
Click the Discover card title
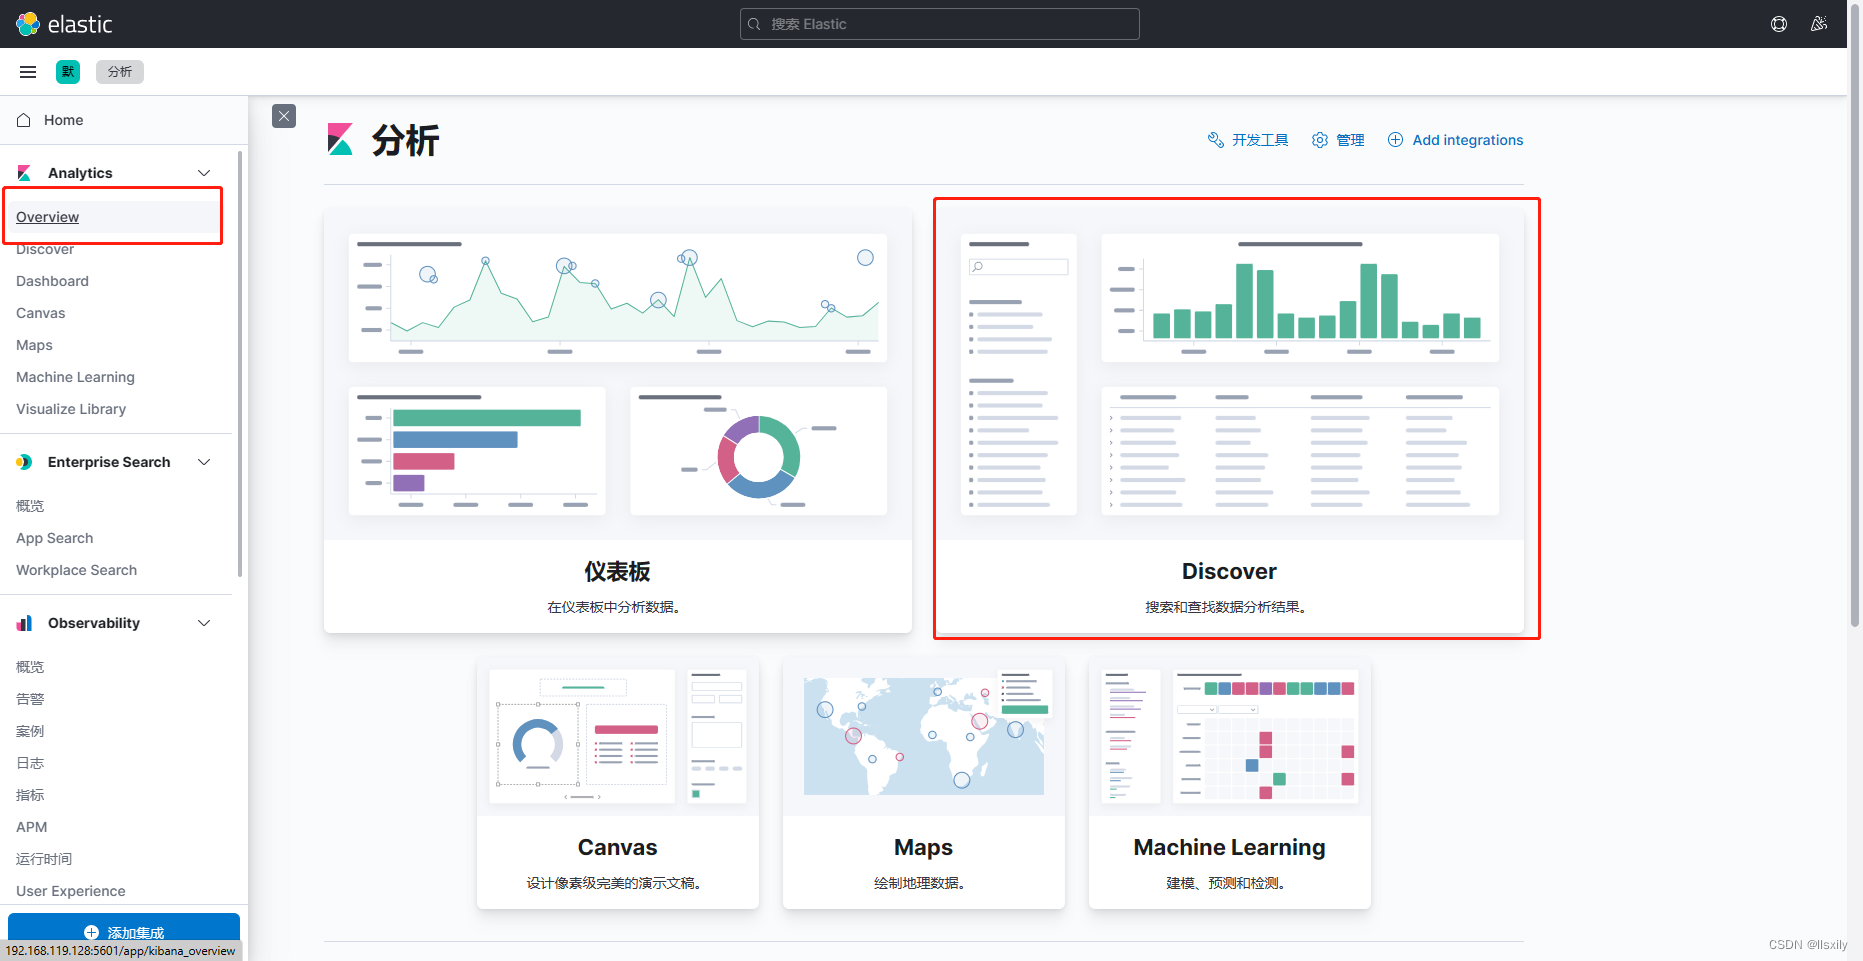(x=1229, y=572)
